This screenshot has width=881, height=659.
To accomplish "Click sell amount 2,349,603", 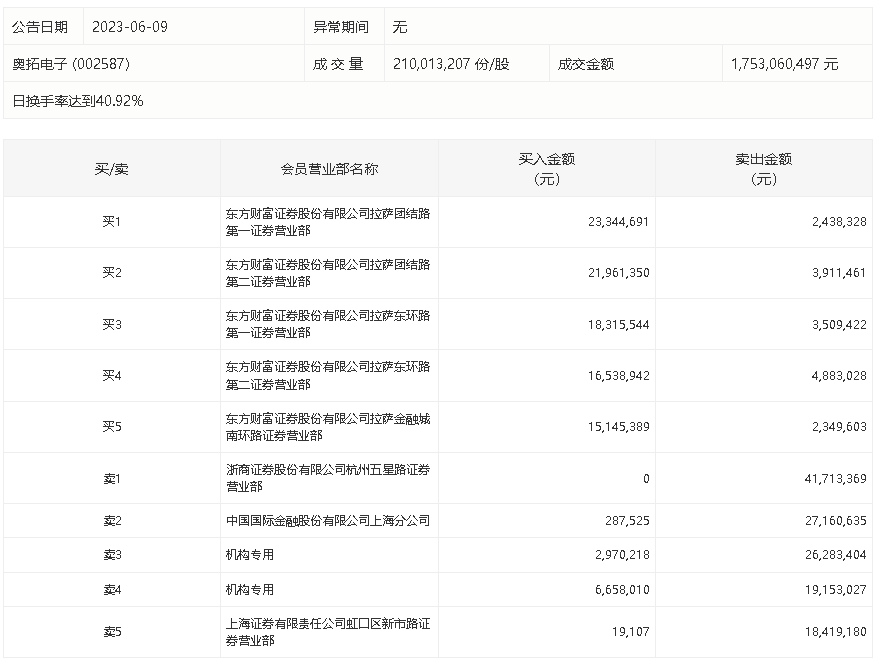I will (839, 427).
